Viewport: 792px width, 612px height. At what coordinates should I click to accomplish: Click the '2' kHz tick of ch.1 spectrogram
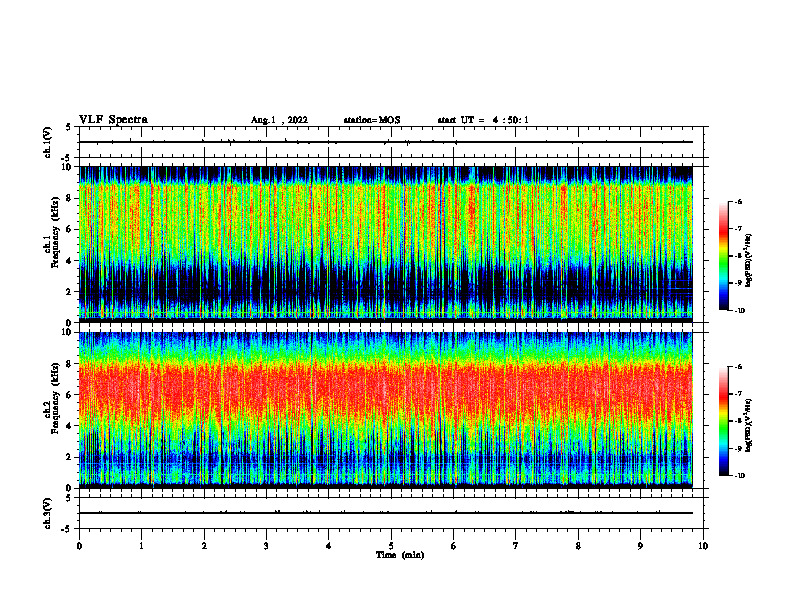tap(70, 292)
